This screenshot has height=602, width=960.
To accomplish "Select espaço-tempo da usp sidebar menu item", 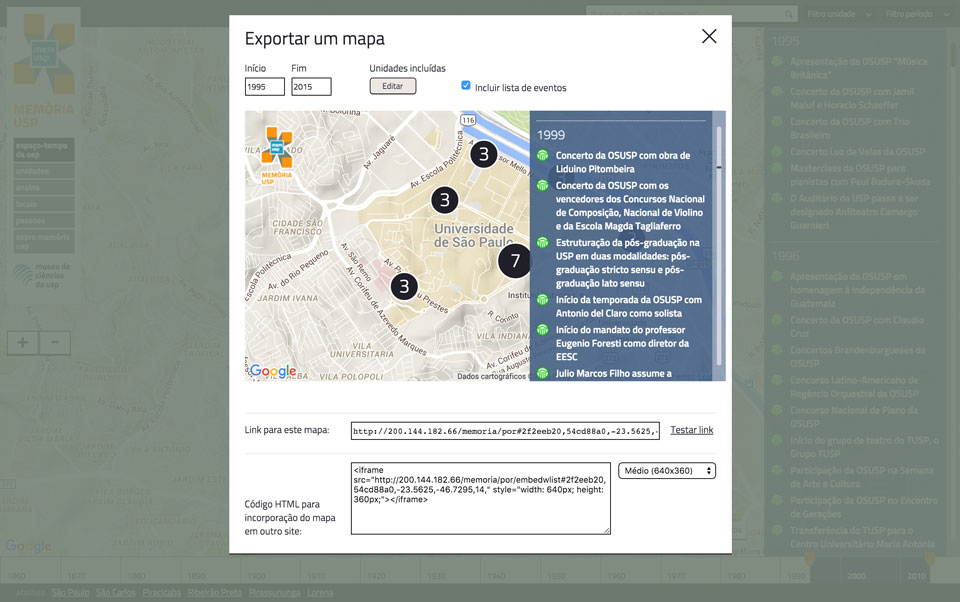I will (x=44, y=150).
